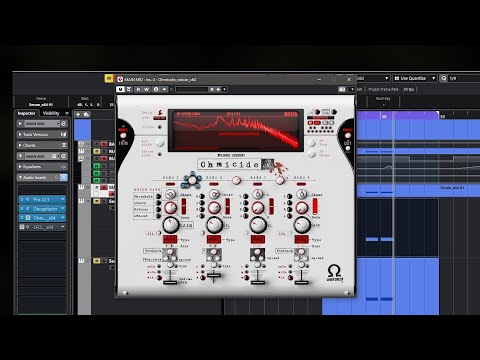Screen dimensions: 480x360
Task: Click the spectrum analyzer display
Action: tap(236, 130)
